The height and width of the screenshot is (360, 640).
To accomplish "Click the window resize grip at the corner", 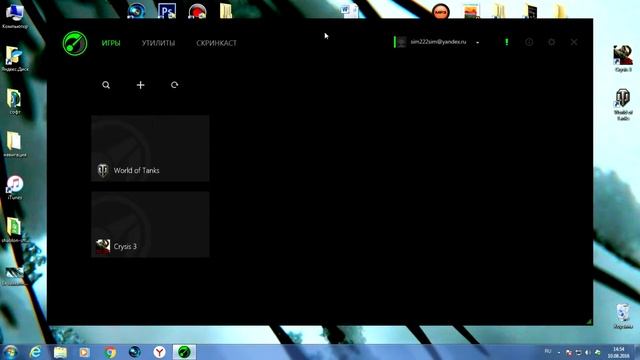I will (589, 322).
